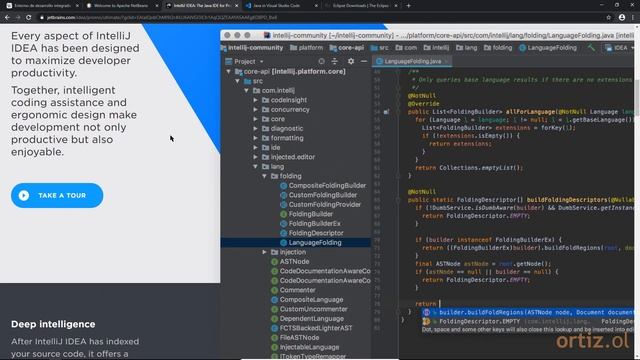Viewport: 640px width, 360px height.
Task: Click the locate target icon in Project panel
Action: click(x=322, y=61)
